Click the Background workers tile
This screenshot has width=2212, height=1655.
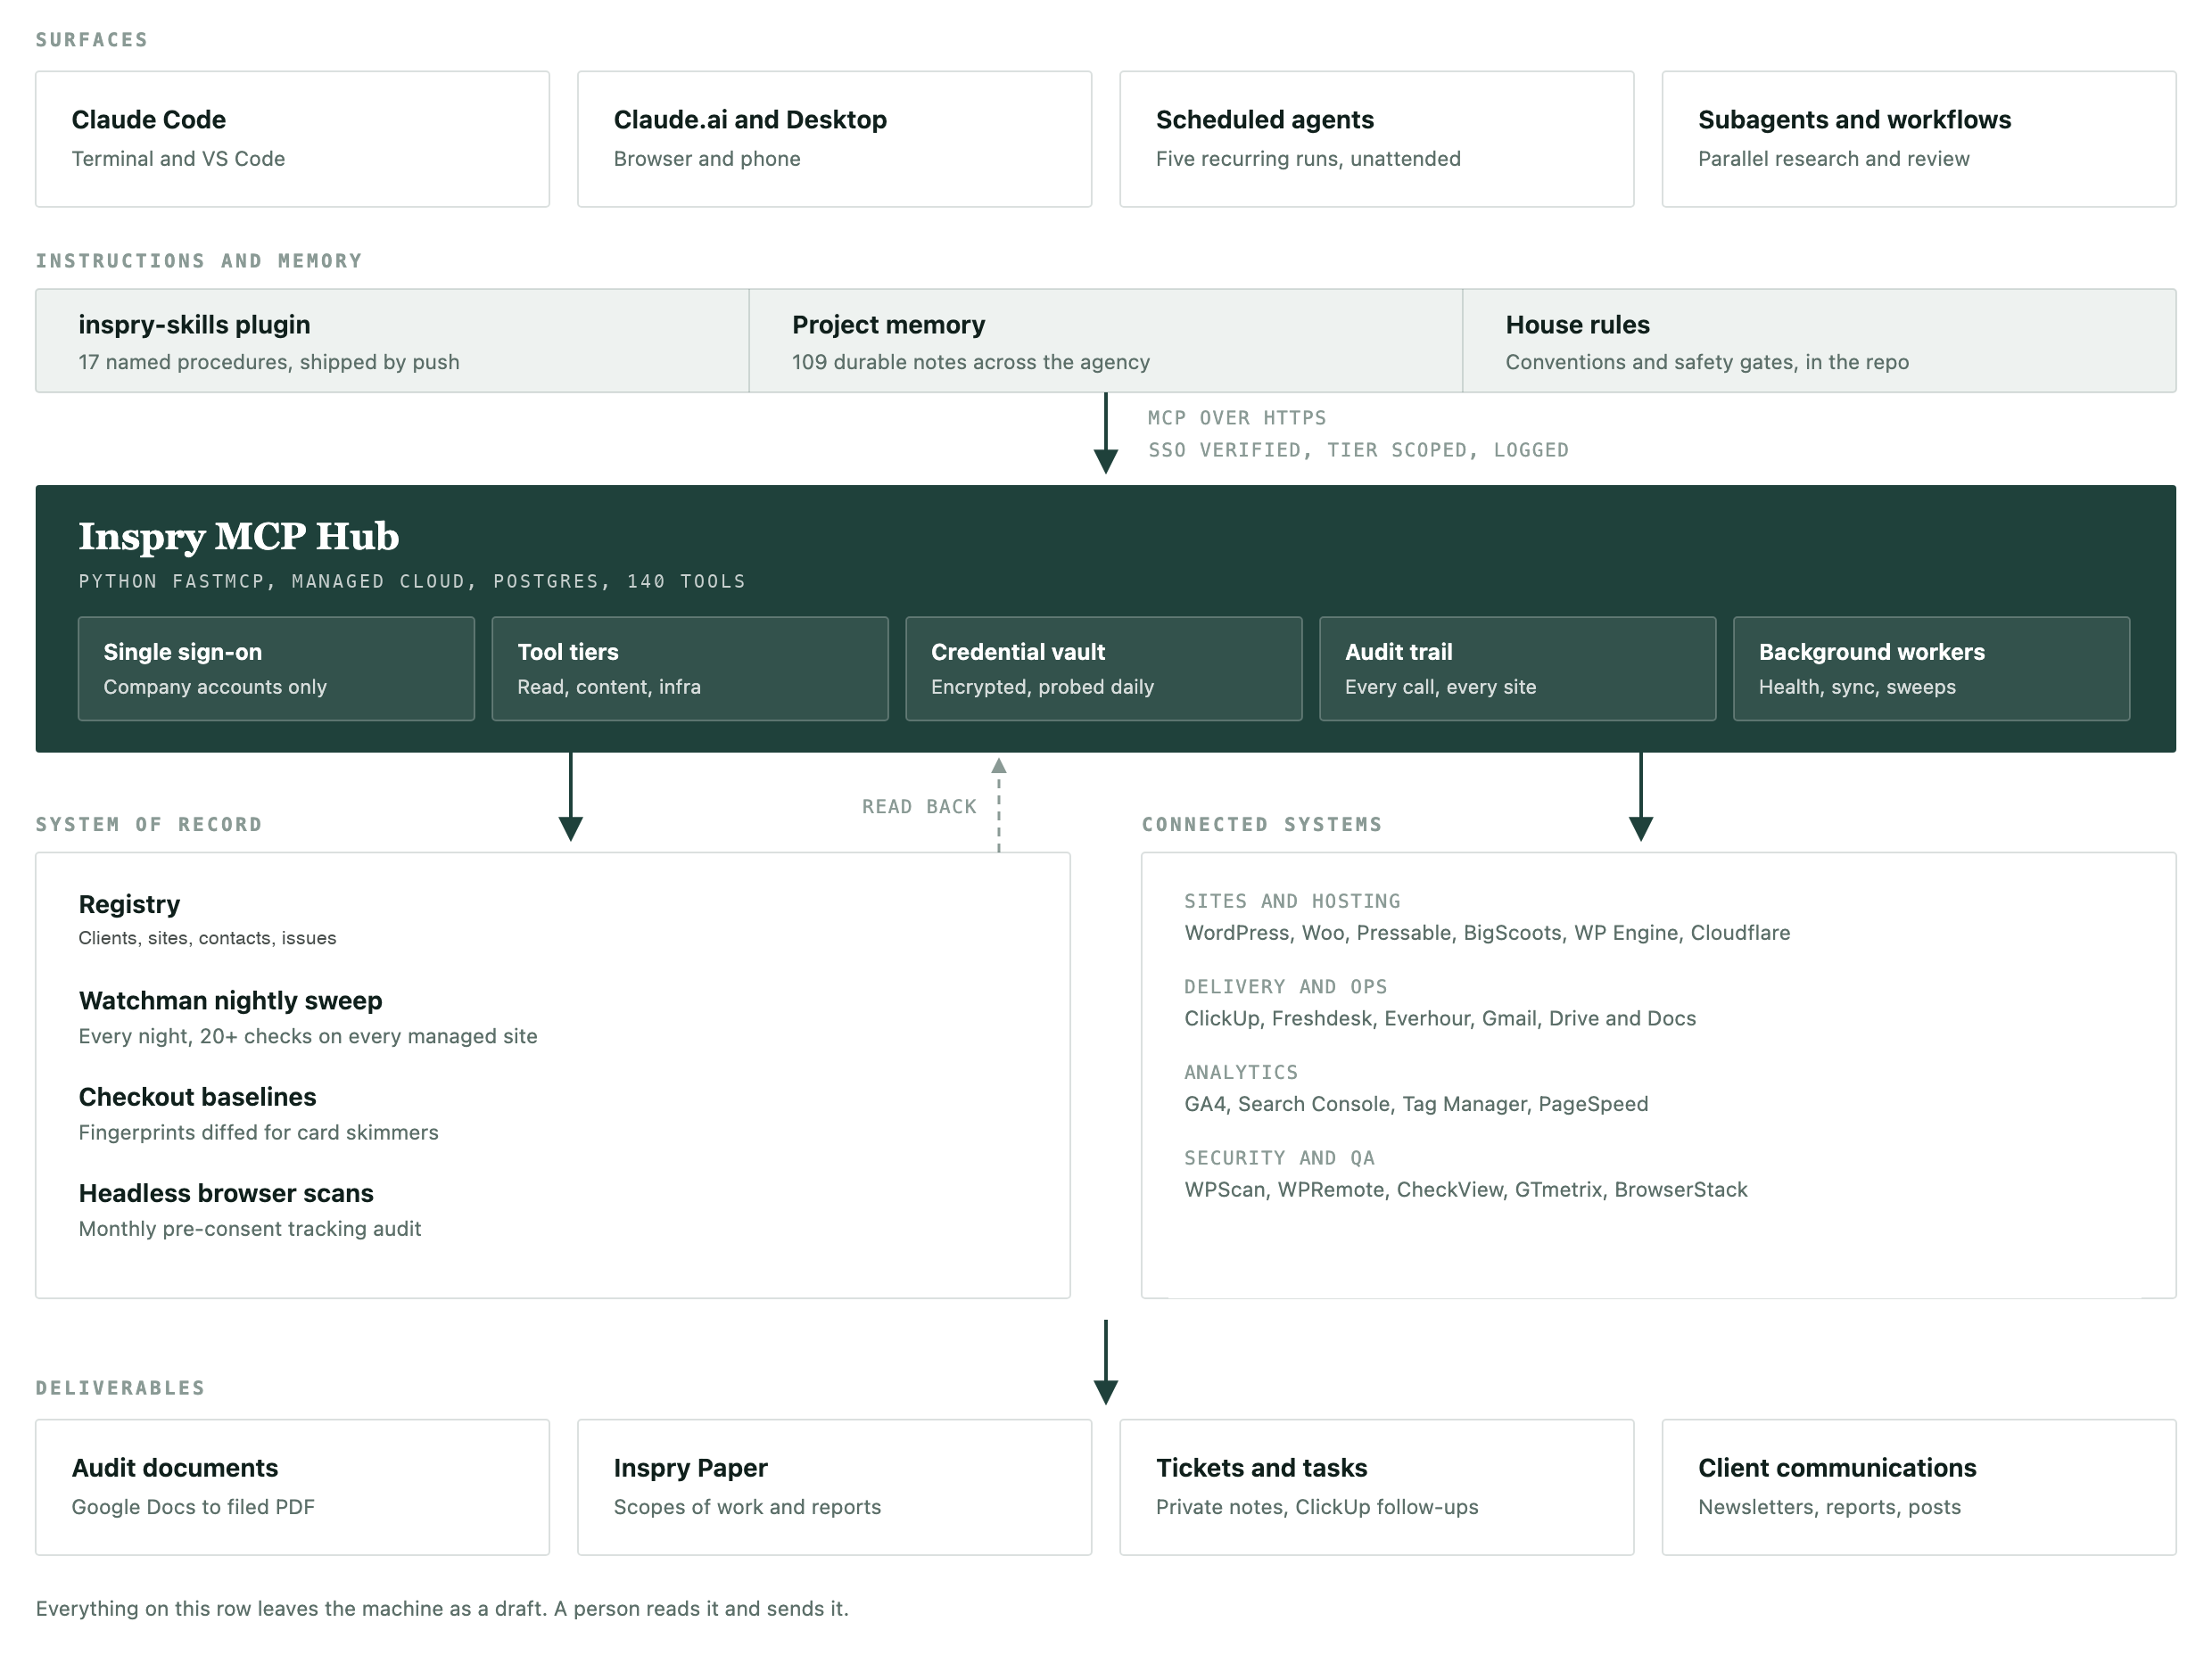coord(1931,668)
